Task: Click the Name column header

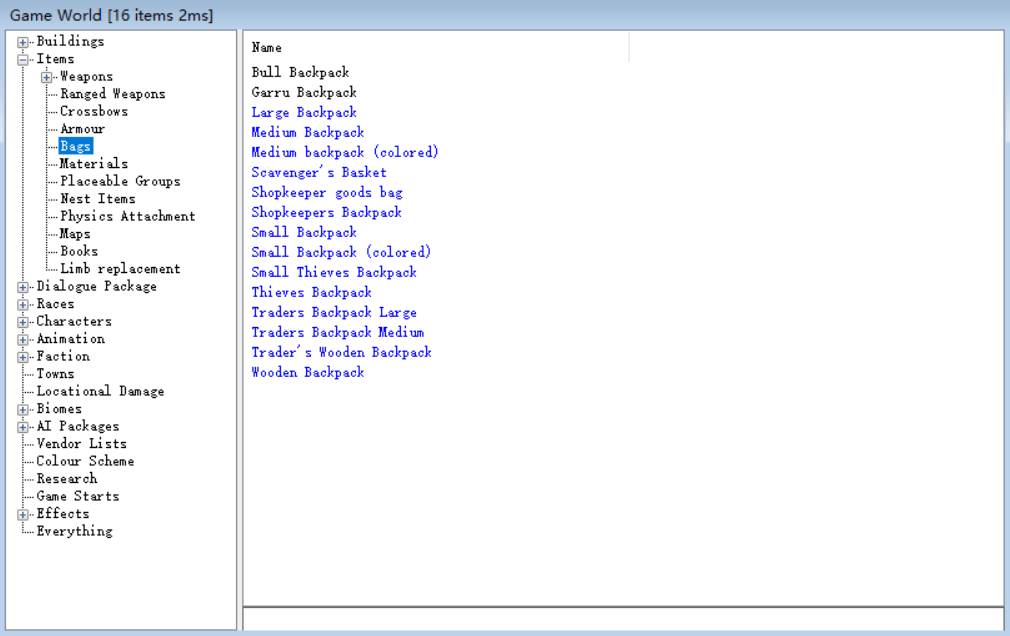Action: 267,47
